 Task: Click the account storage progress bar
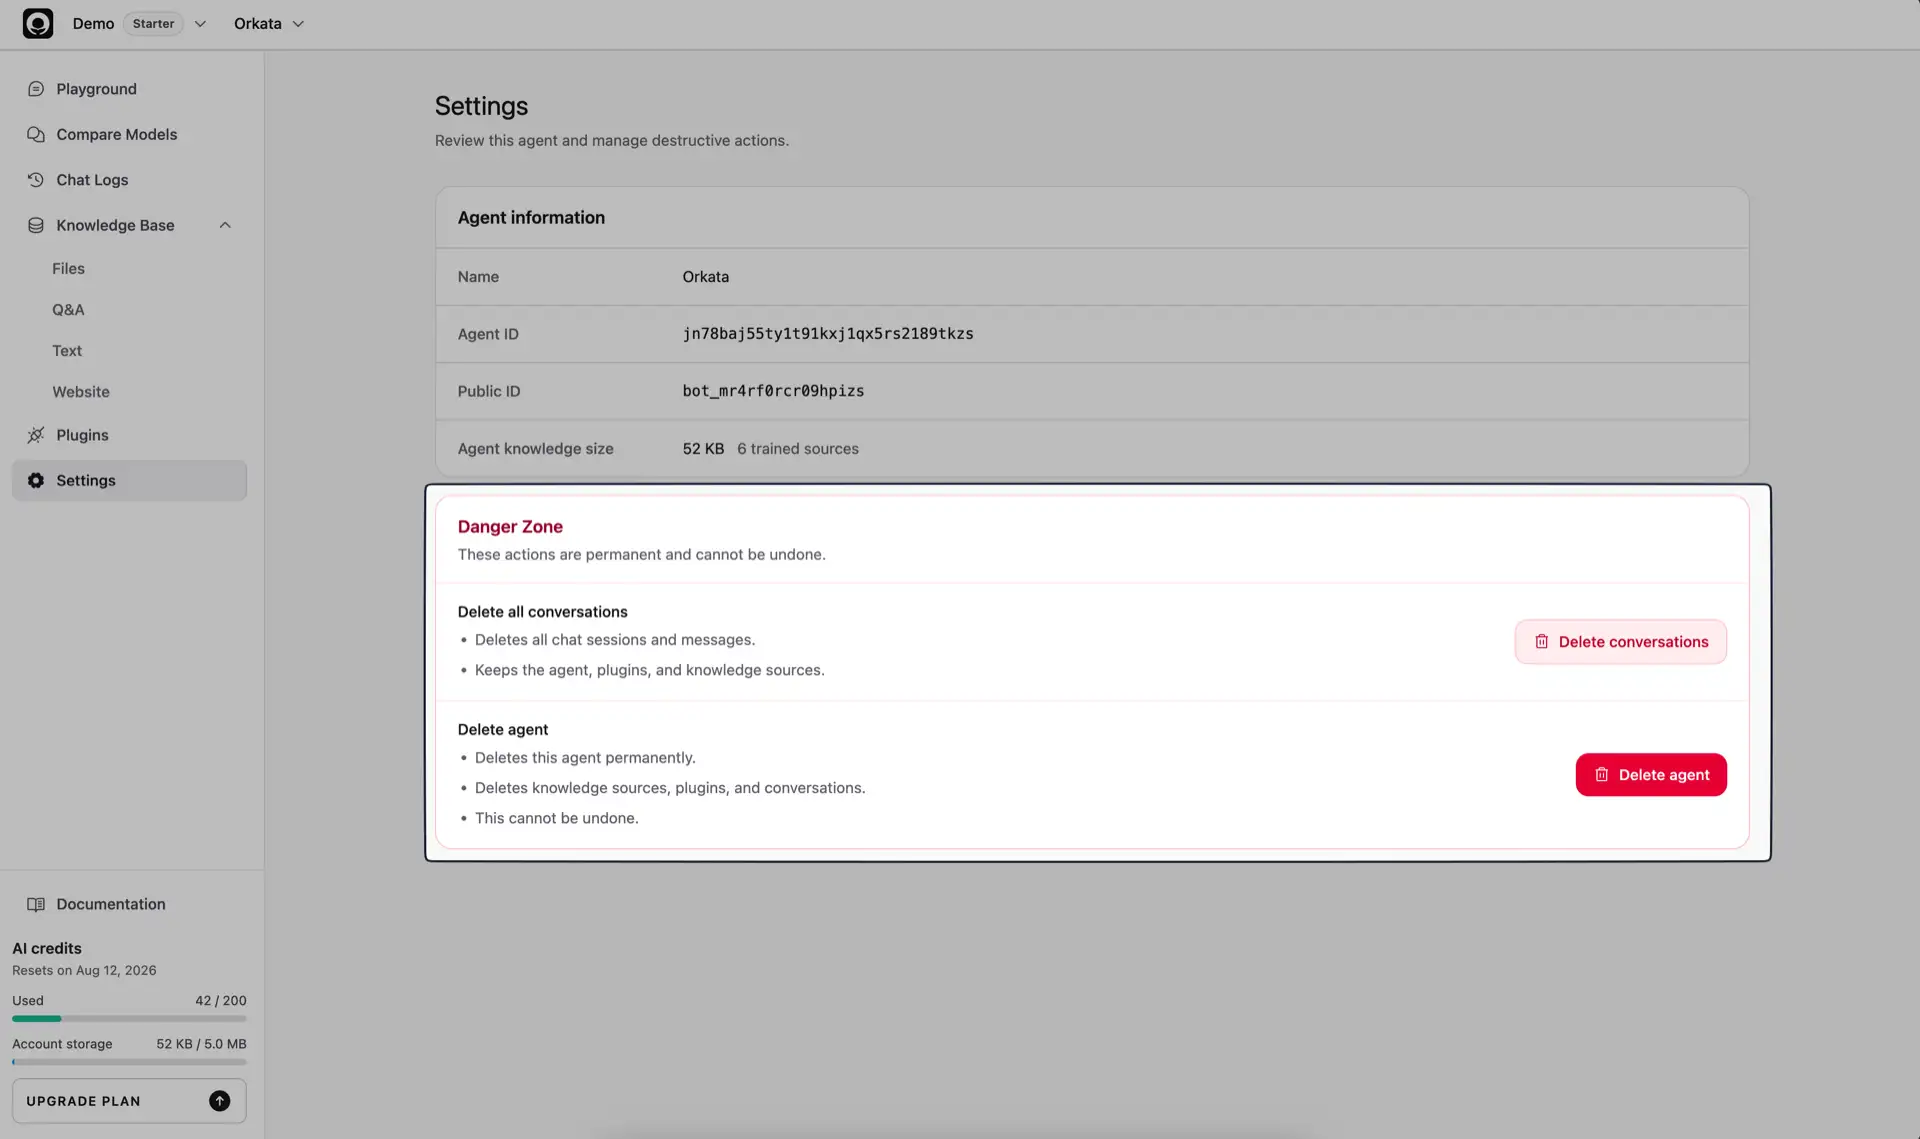point(129,1062)
